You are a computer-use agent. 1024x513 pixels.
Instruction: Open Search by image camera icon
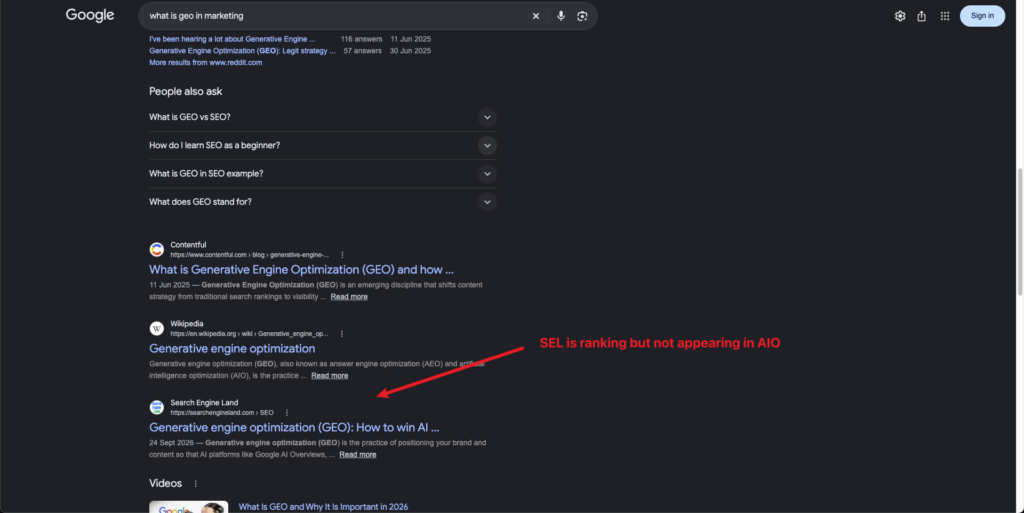coord(582,16)
